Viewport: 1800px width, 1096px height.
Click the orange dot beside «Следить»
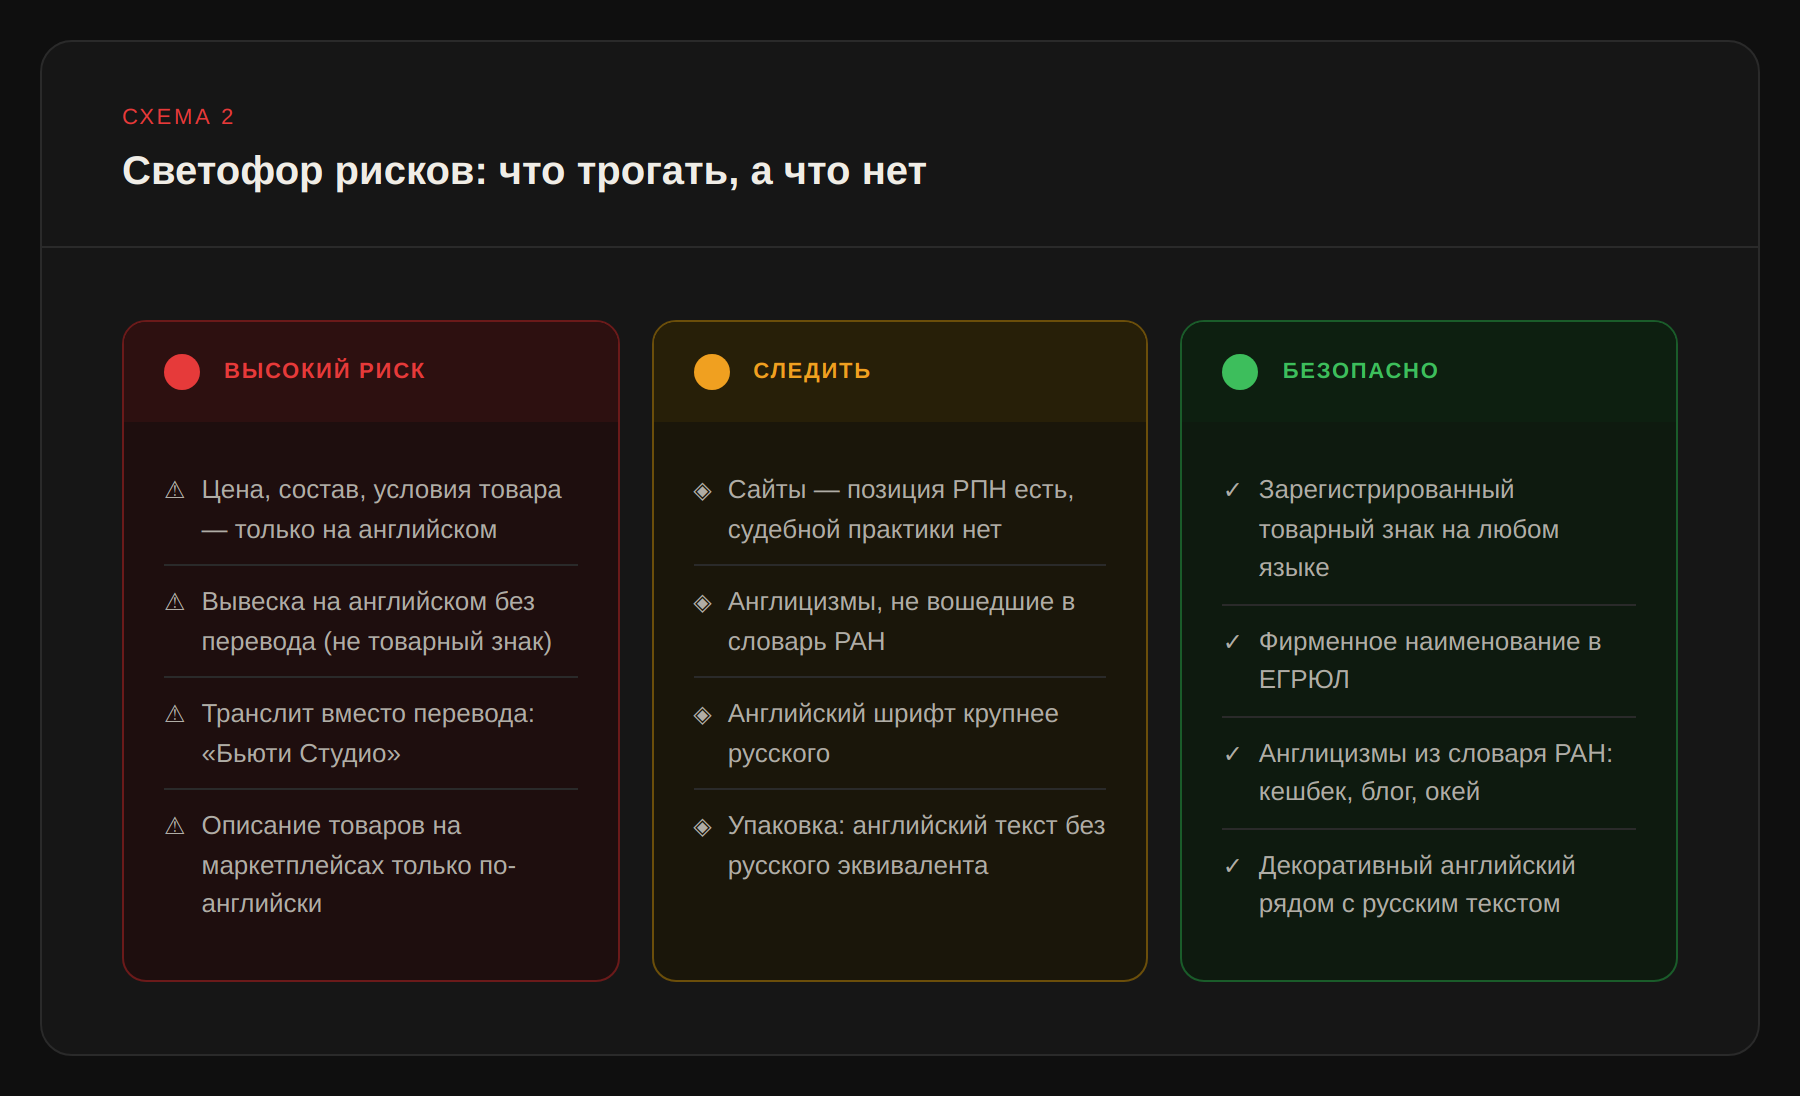pos(711,372)
